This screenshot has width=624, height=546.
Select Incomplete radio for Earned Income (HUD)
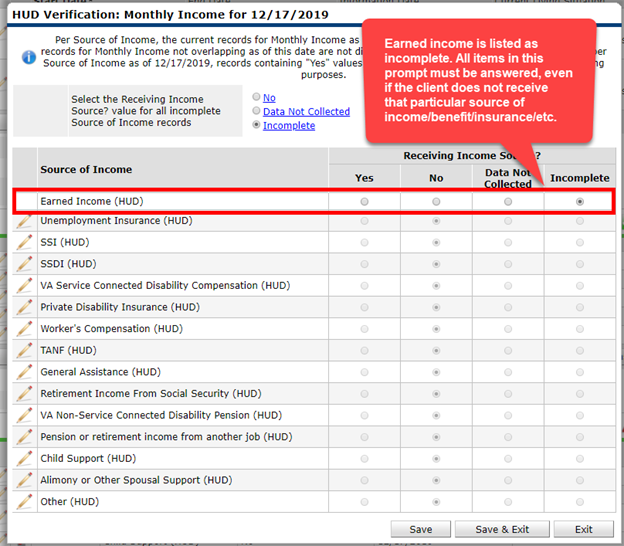(x=580, y=201)
